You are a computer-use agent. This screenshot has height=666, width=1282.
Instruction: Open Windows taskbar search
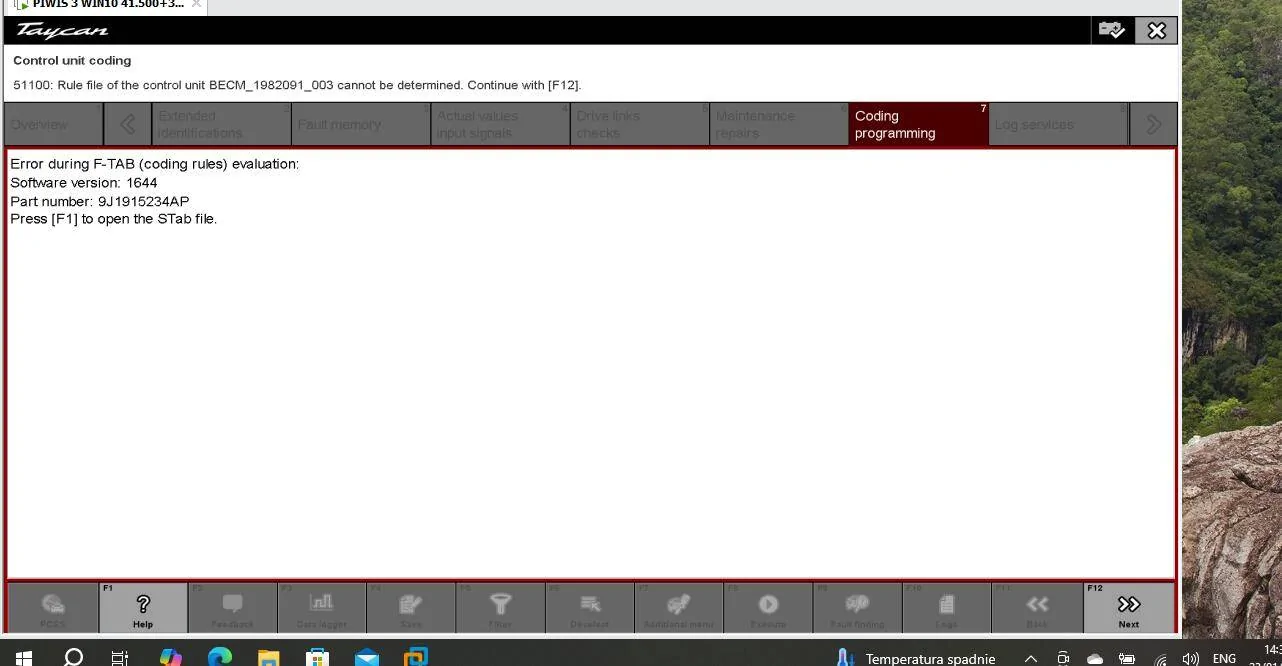click(x=73, y=658)
